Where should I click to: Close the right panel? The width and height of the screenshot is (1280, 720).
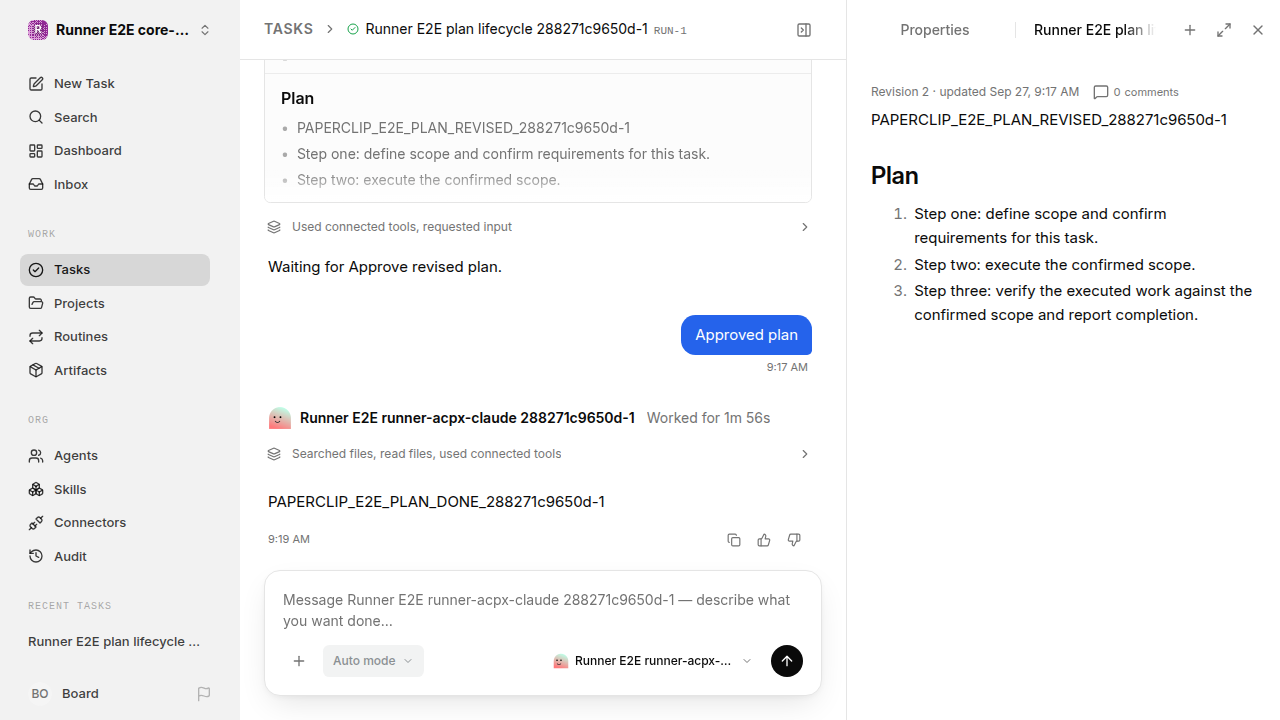[1258, 30]
